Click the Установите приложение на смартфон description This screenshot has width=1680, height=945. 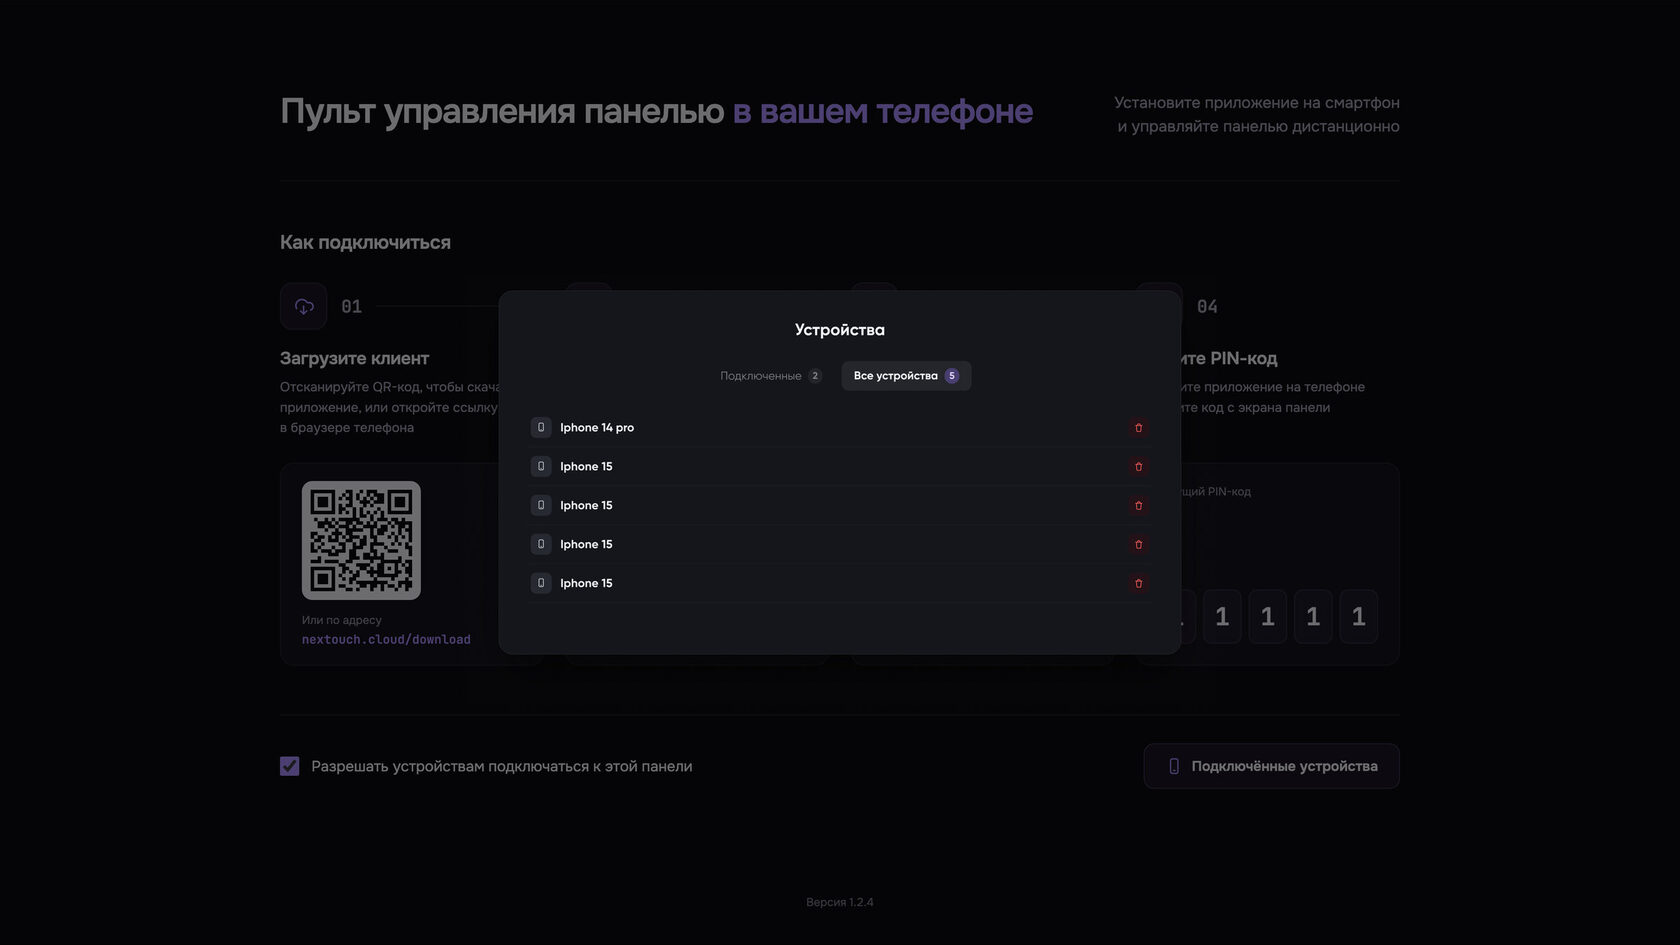[1257, 114]
